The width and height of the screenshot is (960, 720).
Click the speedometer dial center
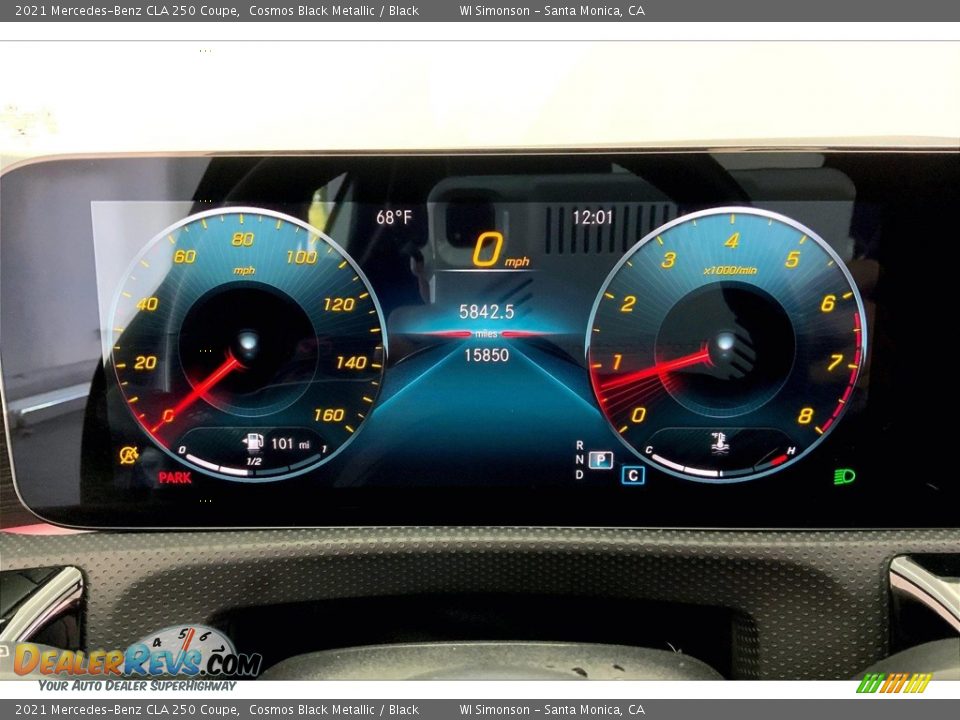click(246, 345)
